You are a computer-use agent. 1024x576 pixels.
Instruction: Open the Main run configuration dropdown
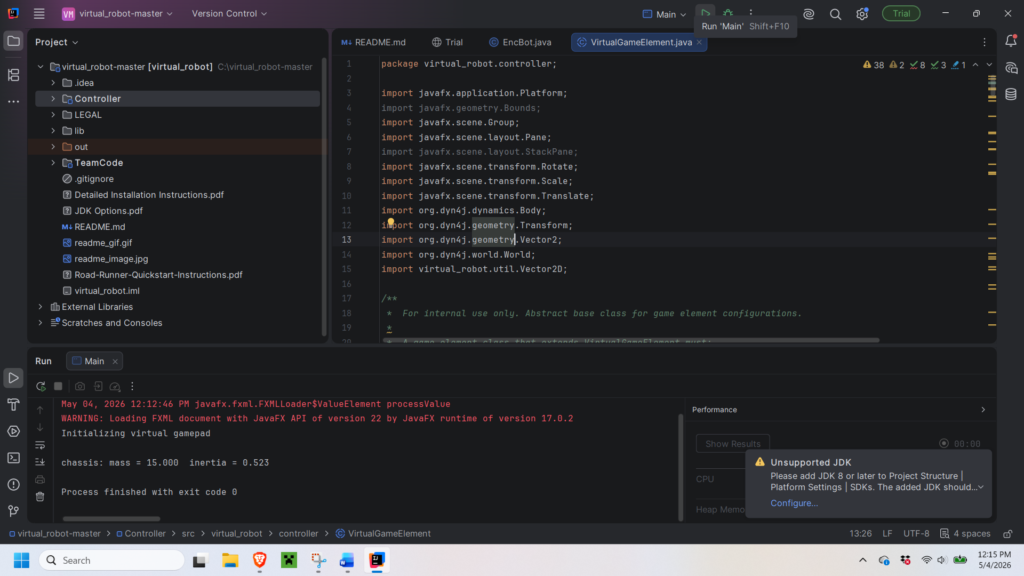point(664,14)
